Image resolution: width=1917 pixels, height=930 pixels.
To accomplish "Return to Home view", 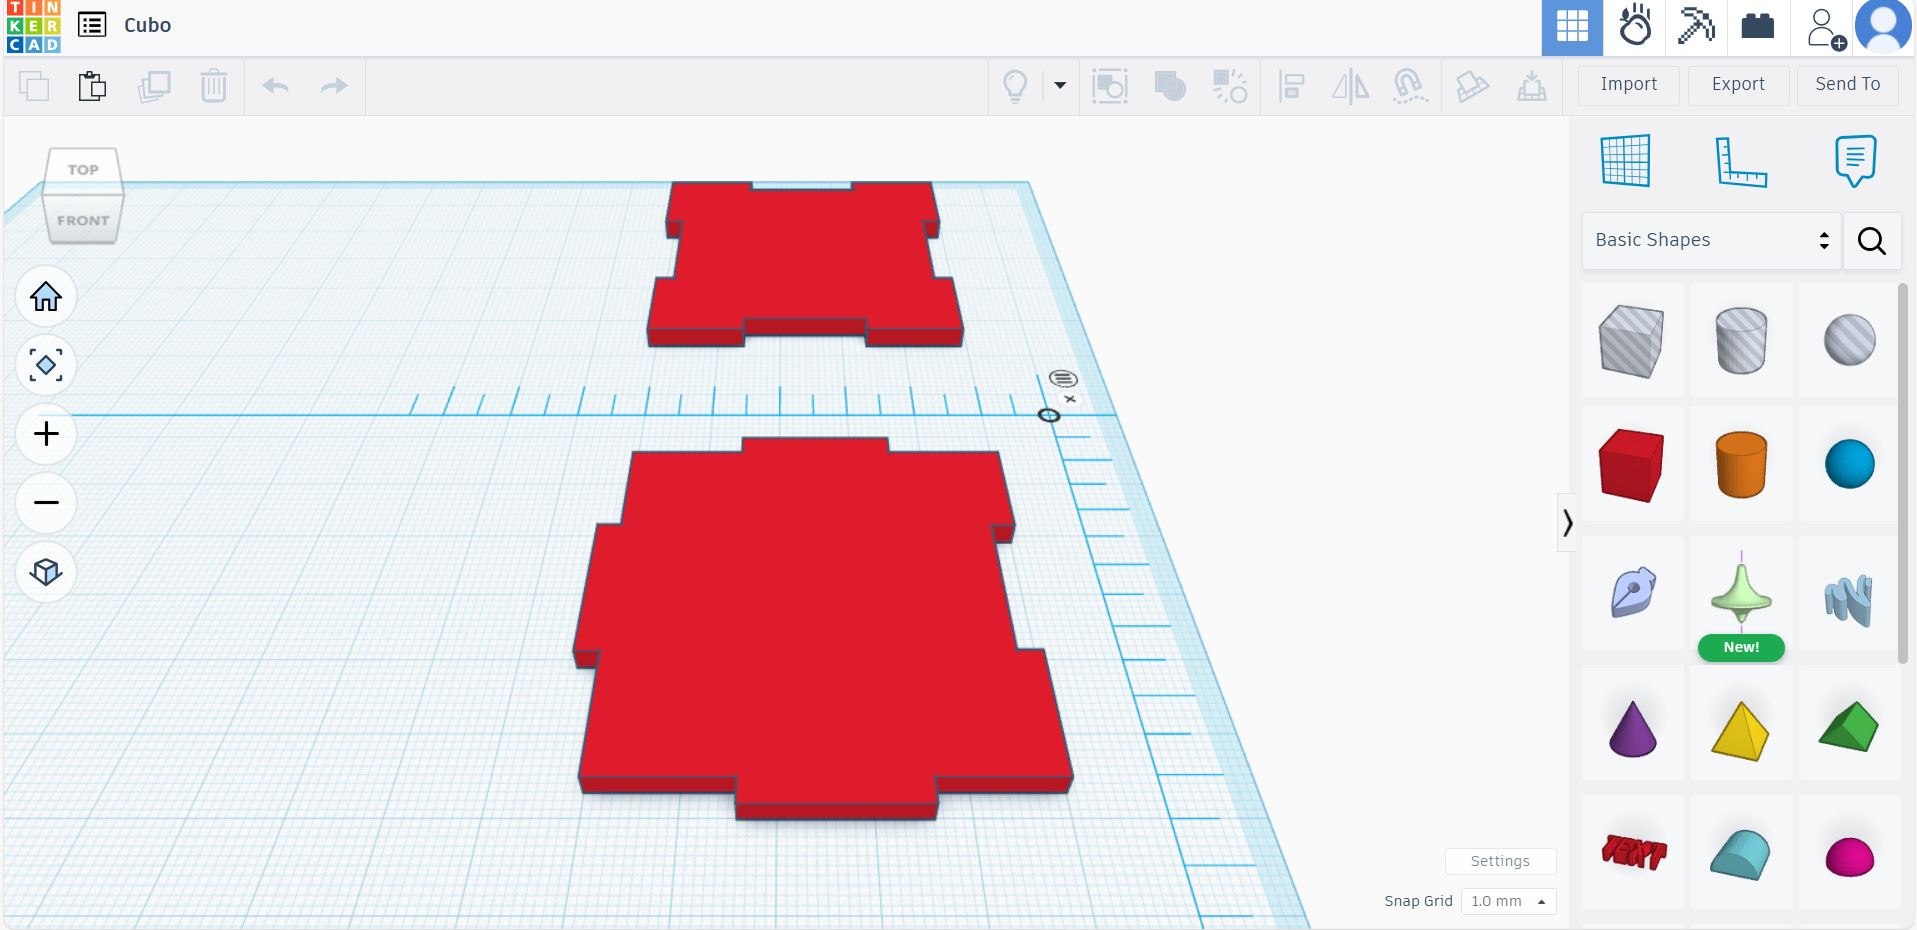I will click(45, 296).
